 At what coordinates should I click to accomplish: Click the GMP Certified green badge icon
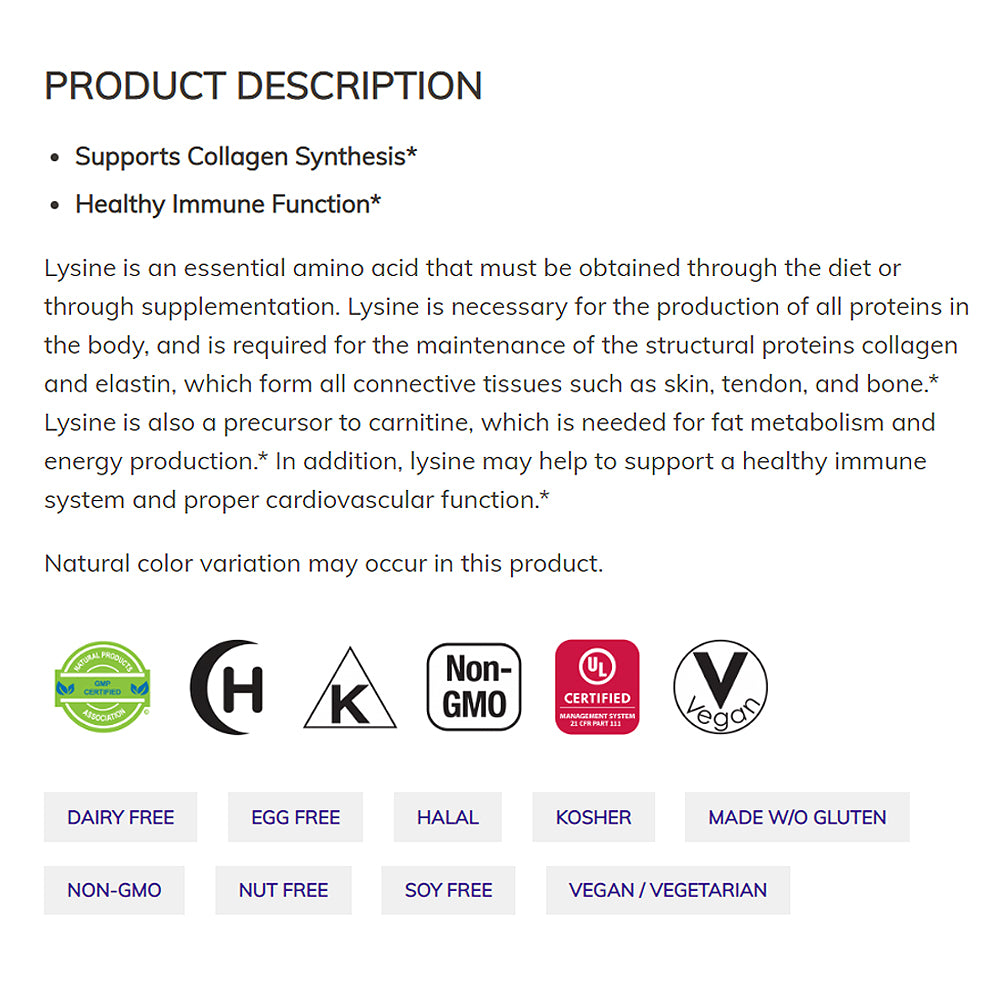[x=102, y=687]
